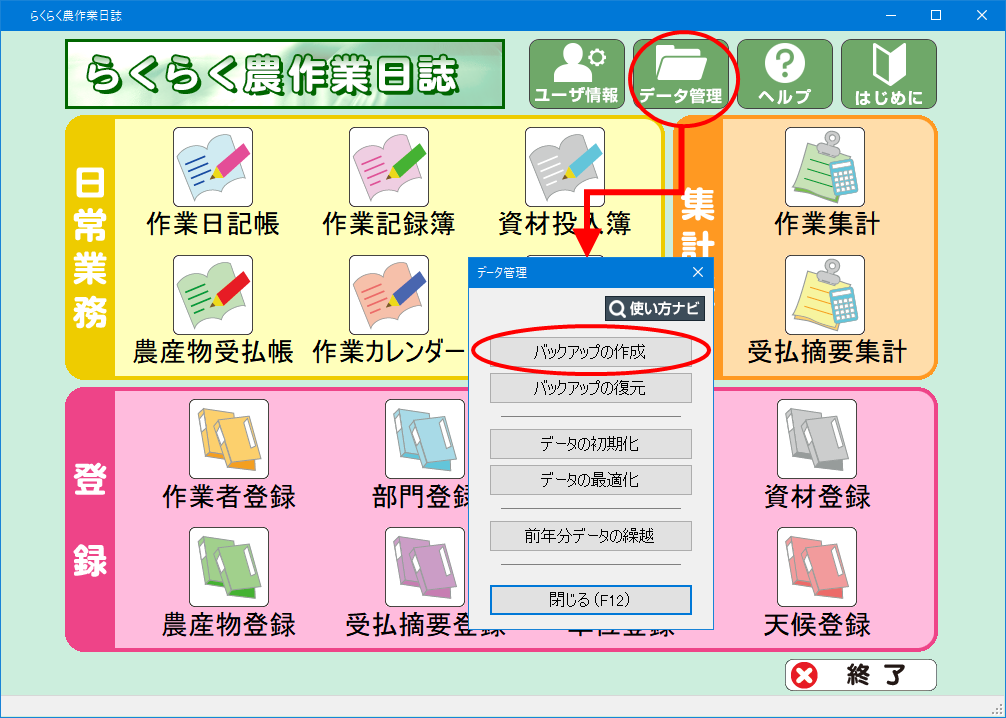
Task: Click the 終了 exit button
Action: (860, 675)
